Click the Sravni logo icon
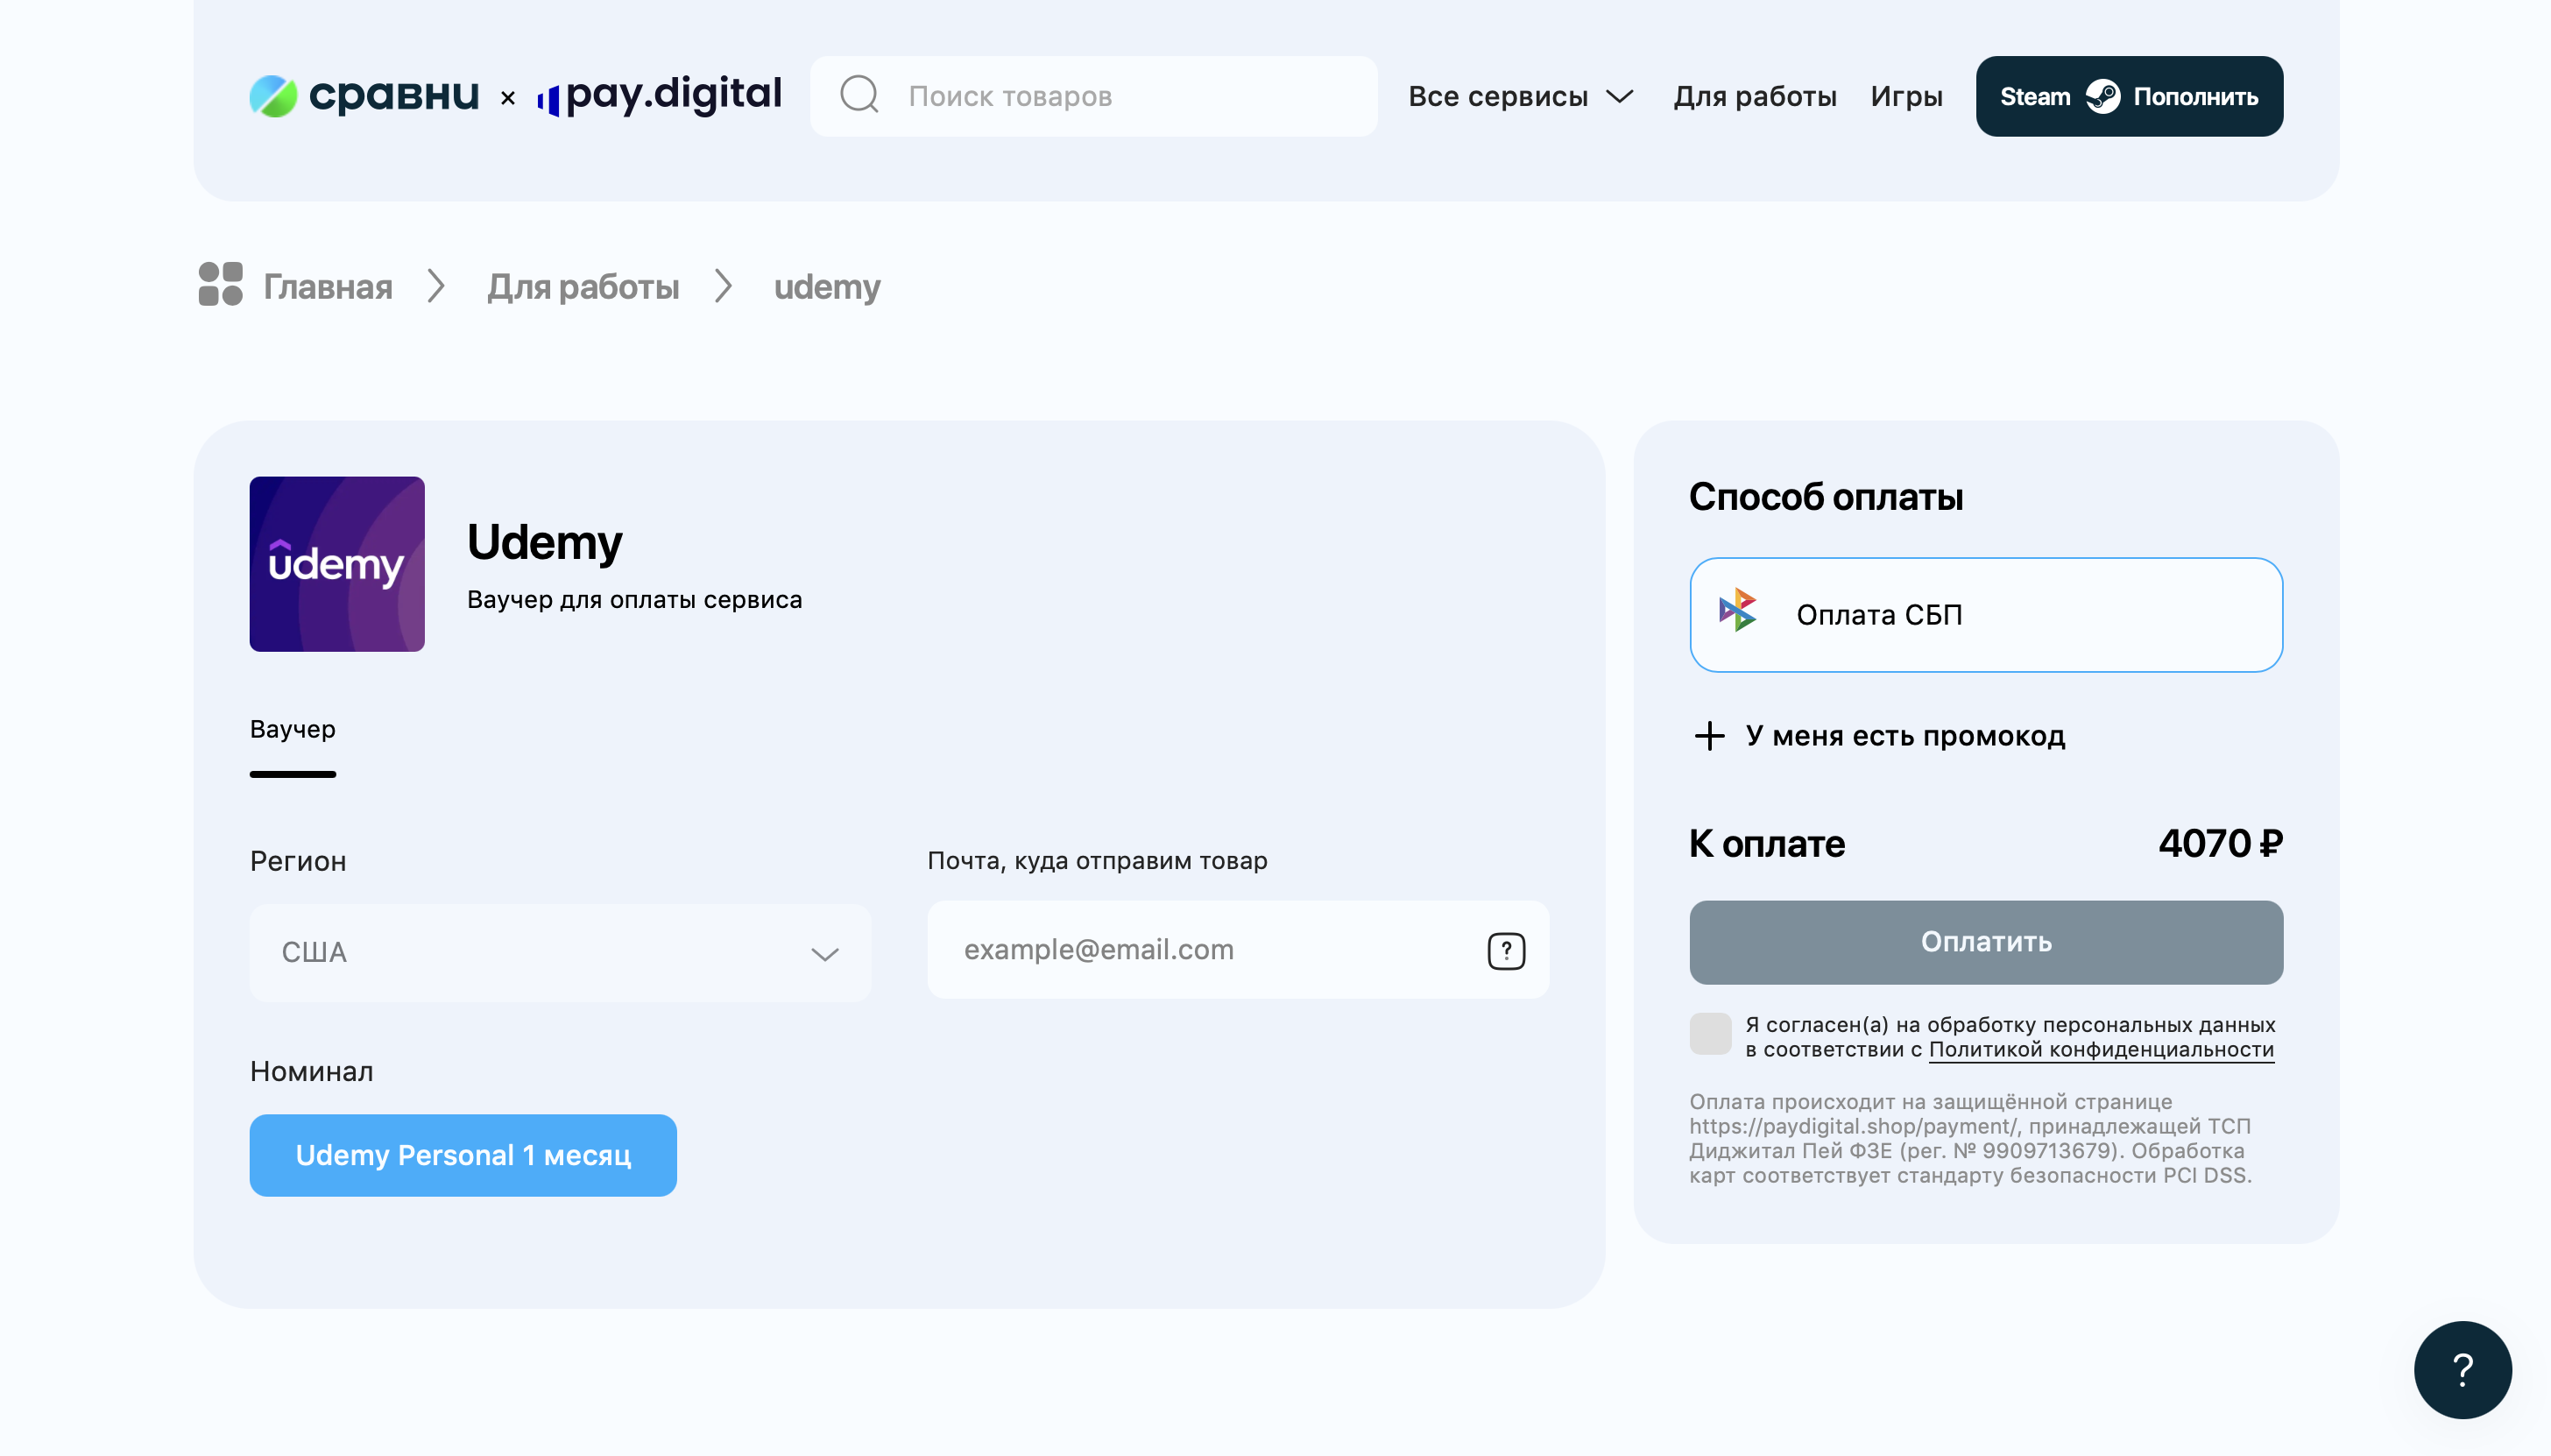The width and height of the screenshot is (2551, 1456). 273,96
